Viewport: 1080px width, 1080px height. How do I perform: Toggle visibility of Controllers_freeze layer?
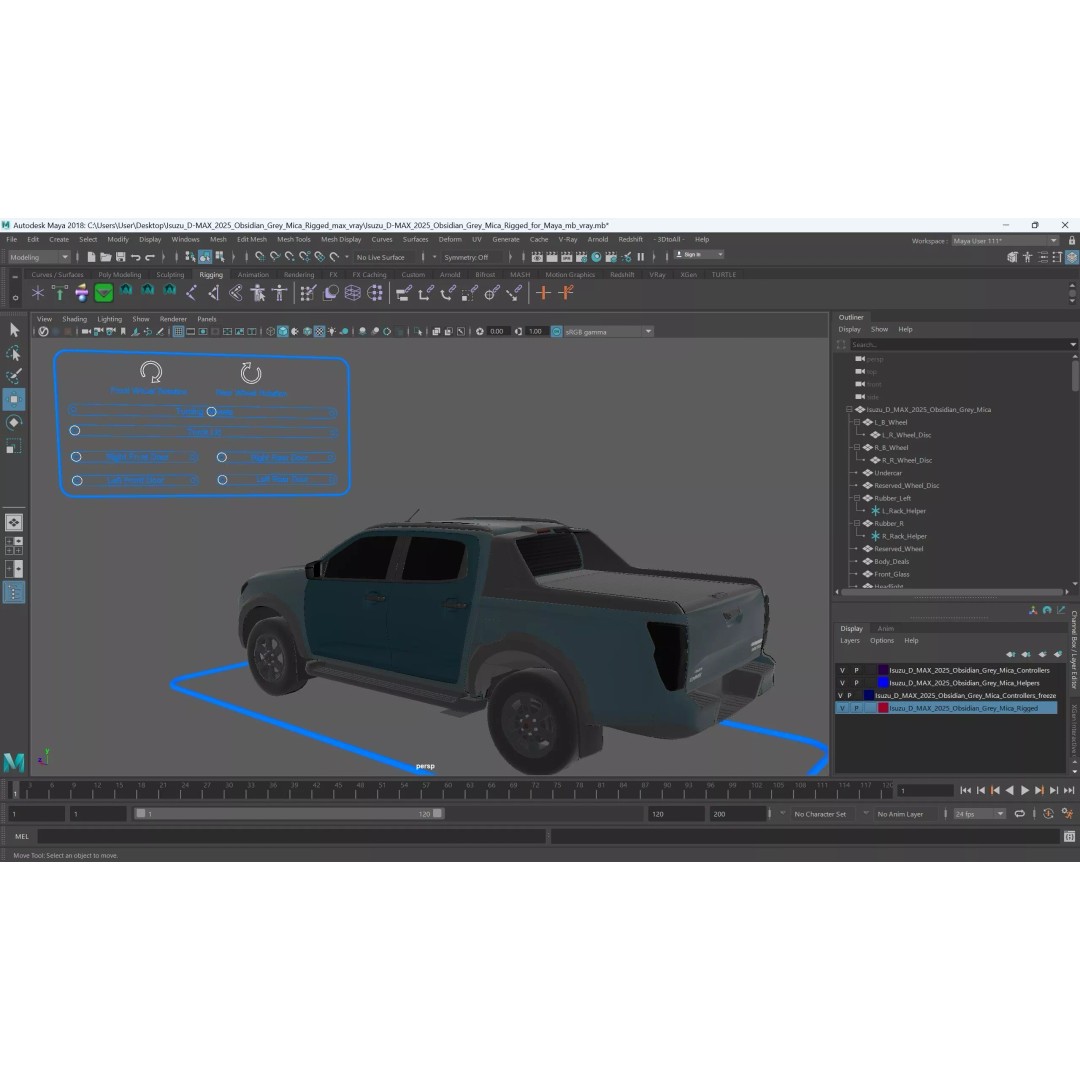point(840,696)
